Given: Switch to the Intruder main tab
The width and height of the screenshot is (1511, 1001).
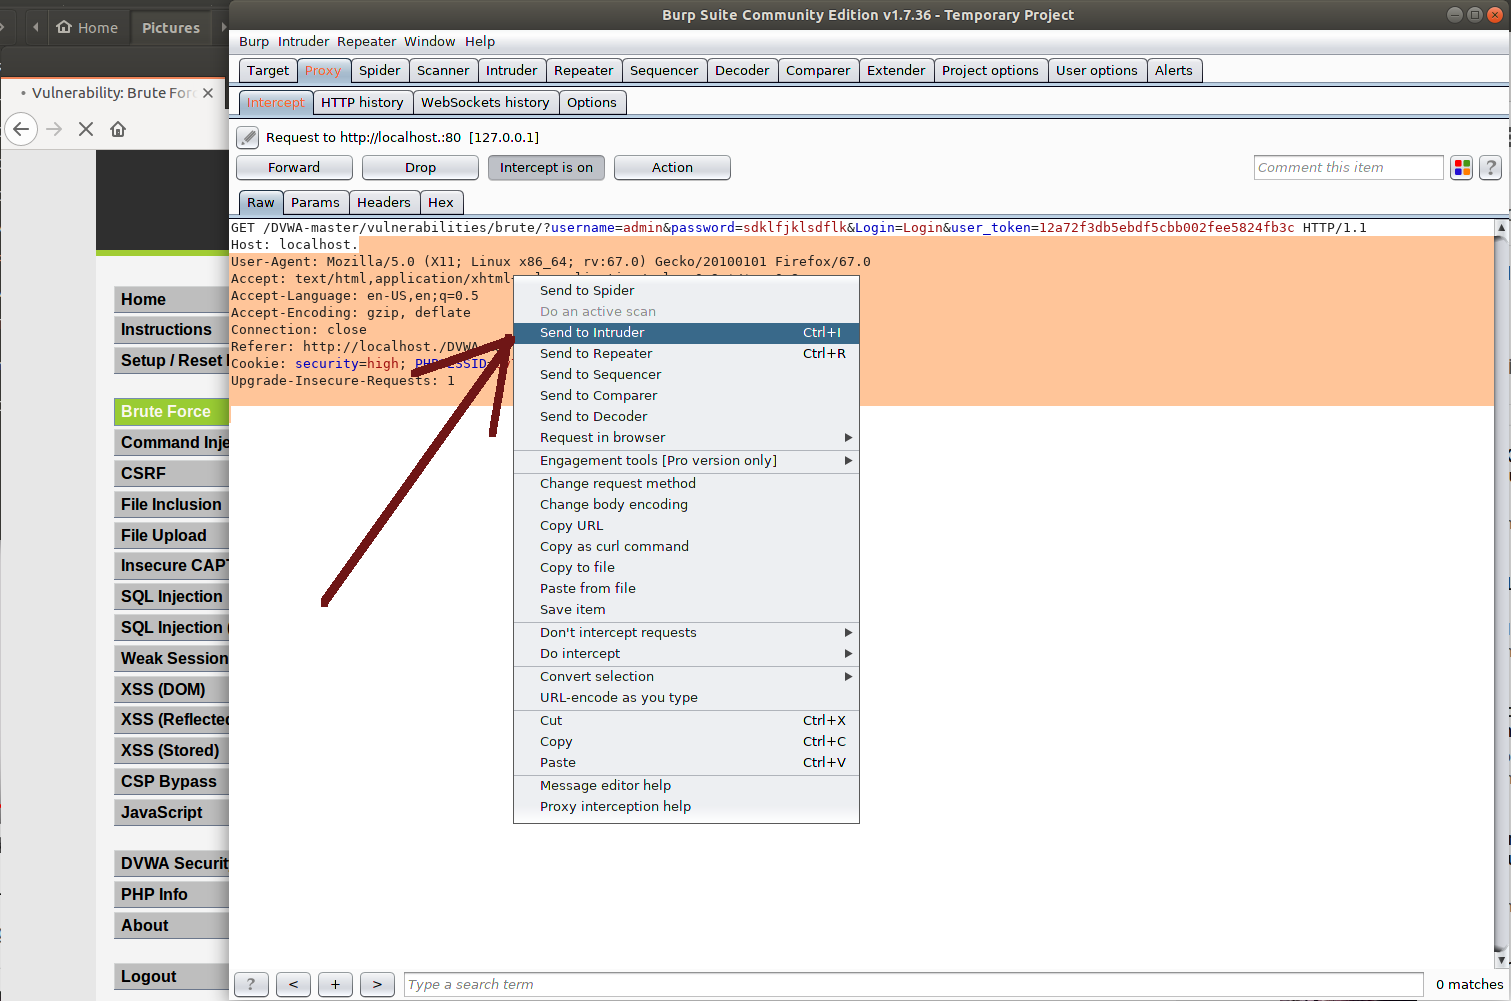Looking at the screenshot, I should 511,71.
